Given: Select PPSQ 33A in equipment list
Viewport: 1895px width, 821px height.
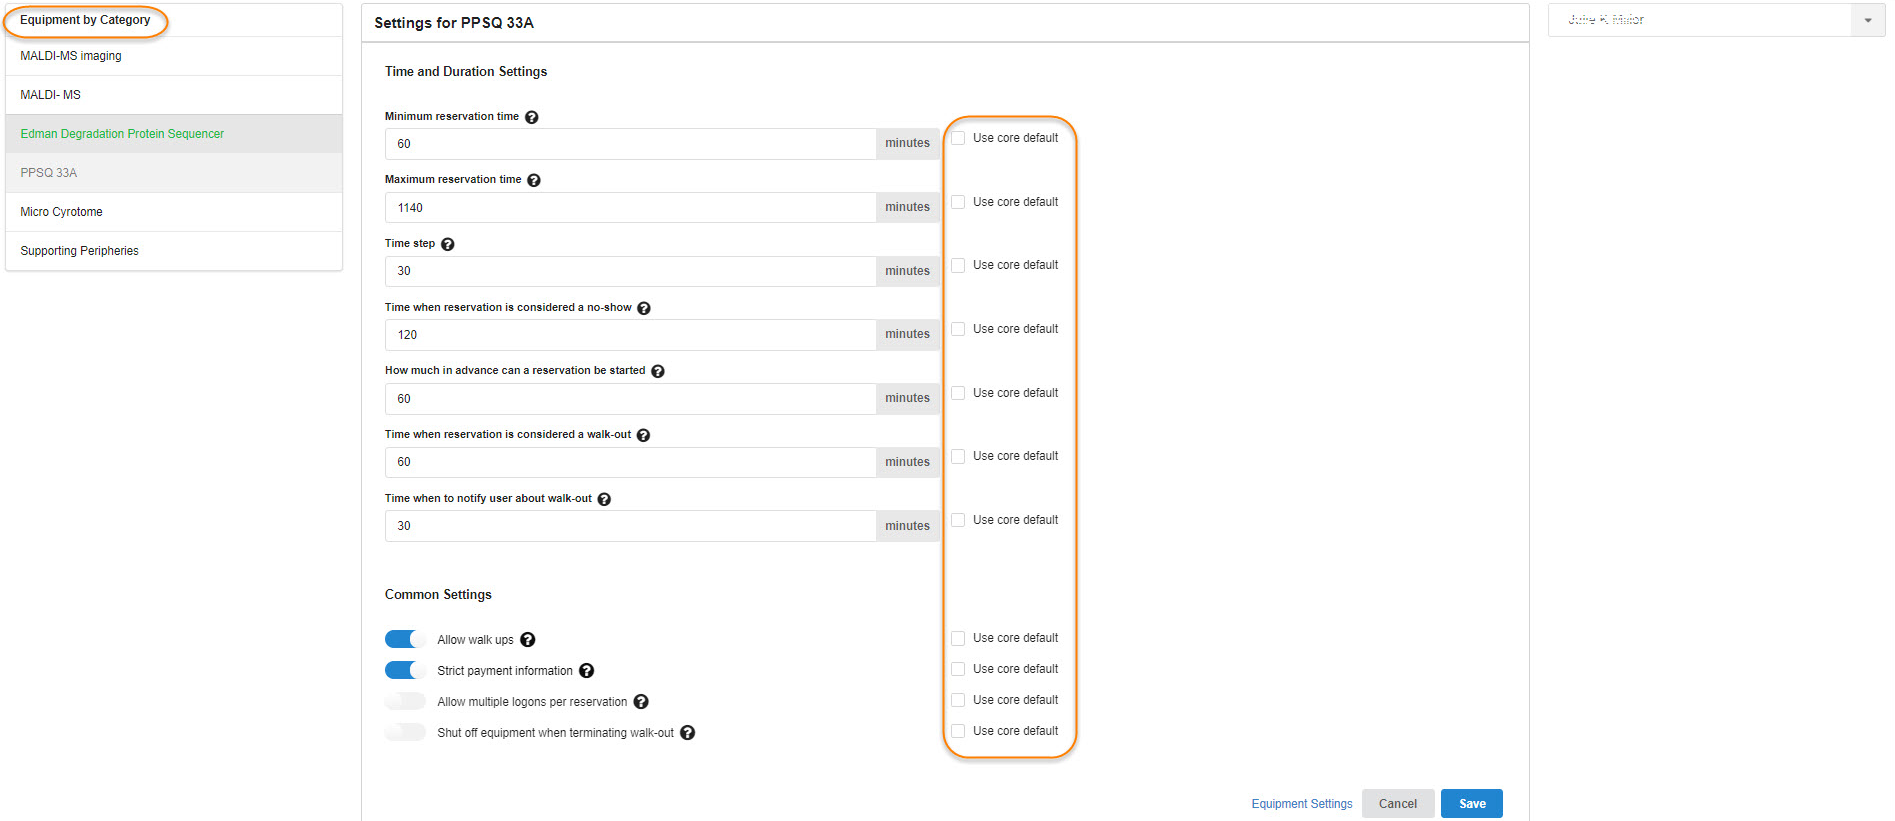Looking at the screenshot, I should [49, 173].
